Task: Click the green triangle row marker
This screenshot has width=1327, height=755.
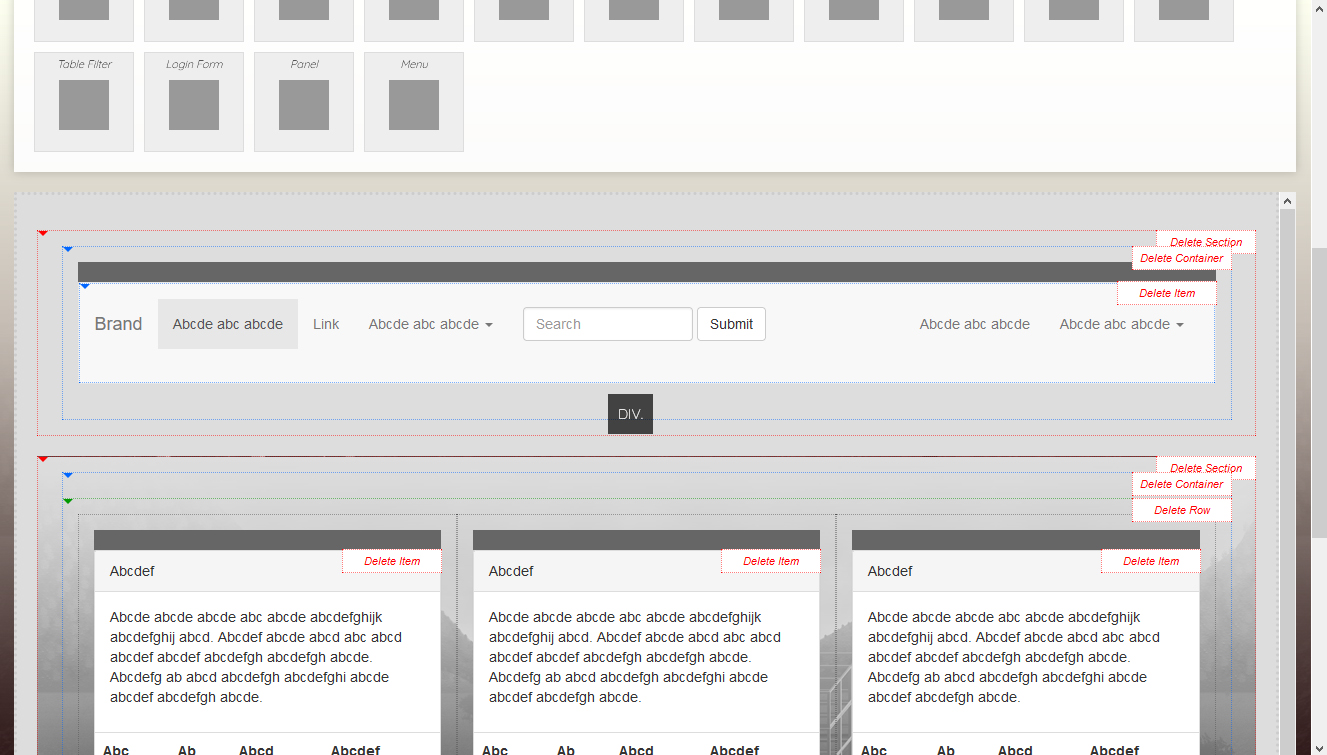Action: (x=68, y=501)
